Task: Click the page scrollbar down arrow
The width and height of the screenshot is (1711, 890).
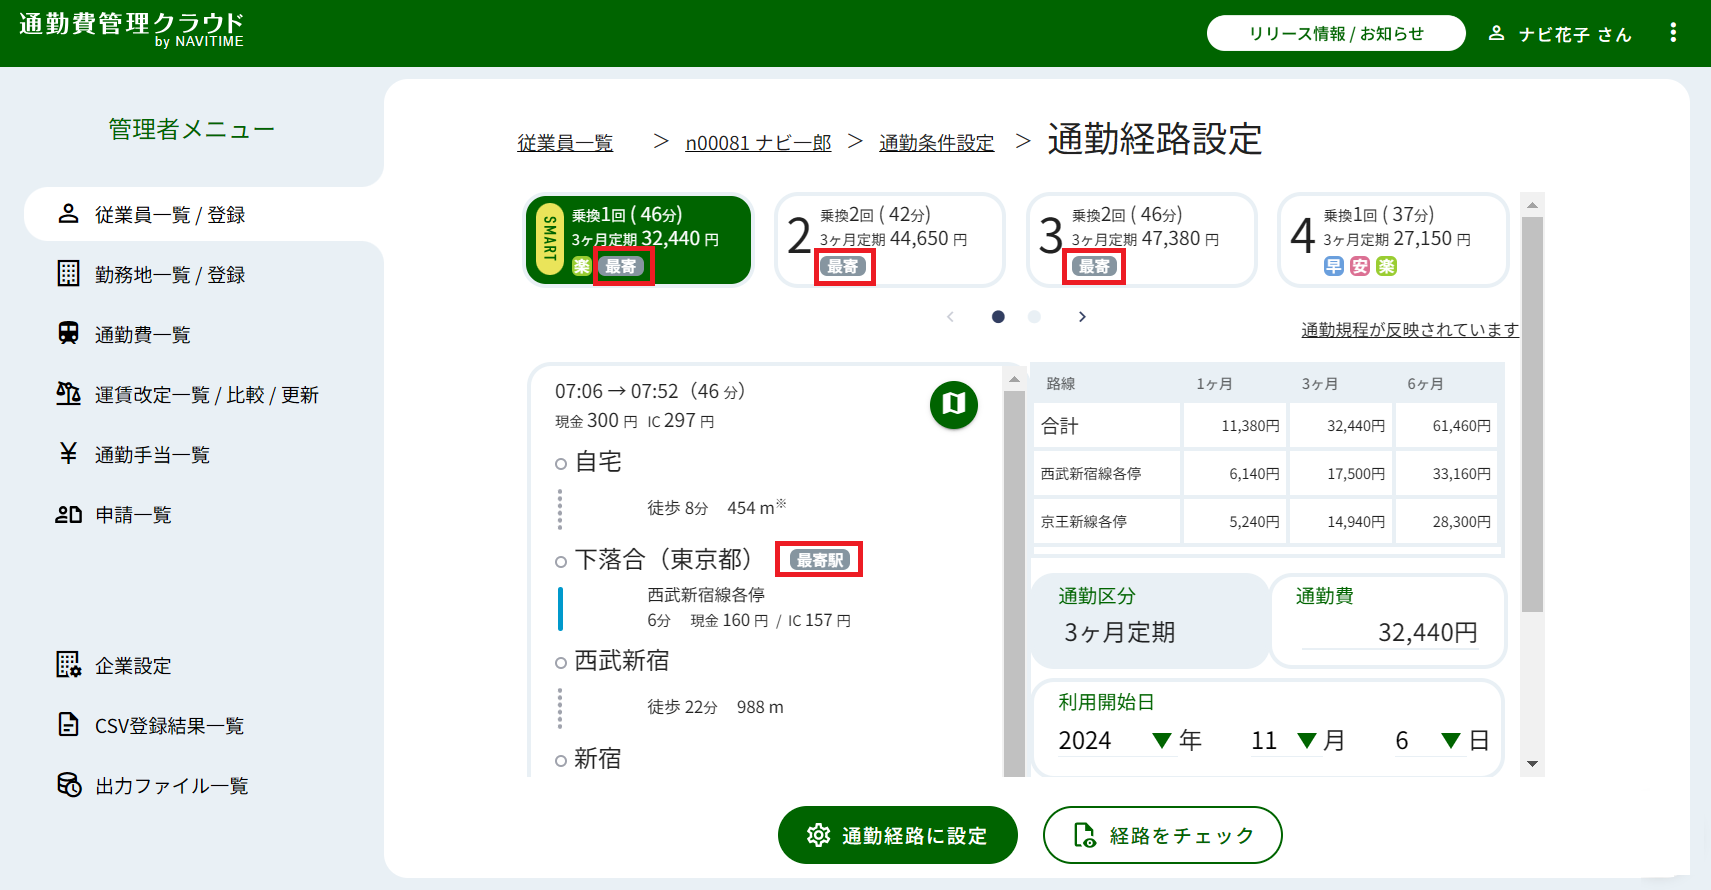Action: (1532, 764)
